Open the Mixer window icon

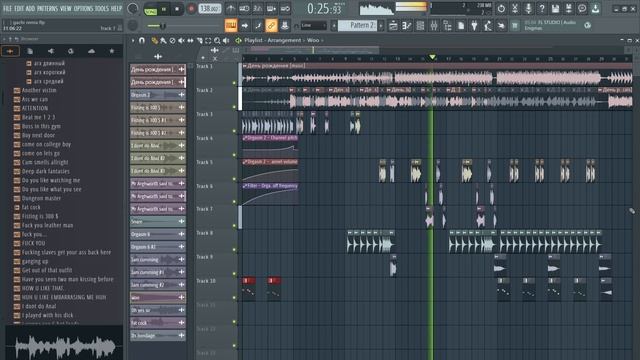(x=433, y=26)
